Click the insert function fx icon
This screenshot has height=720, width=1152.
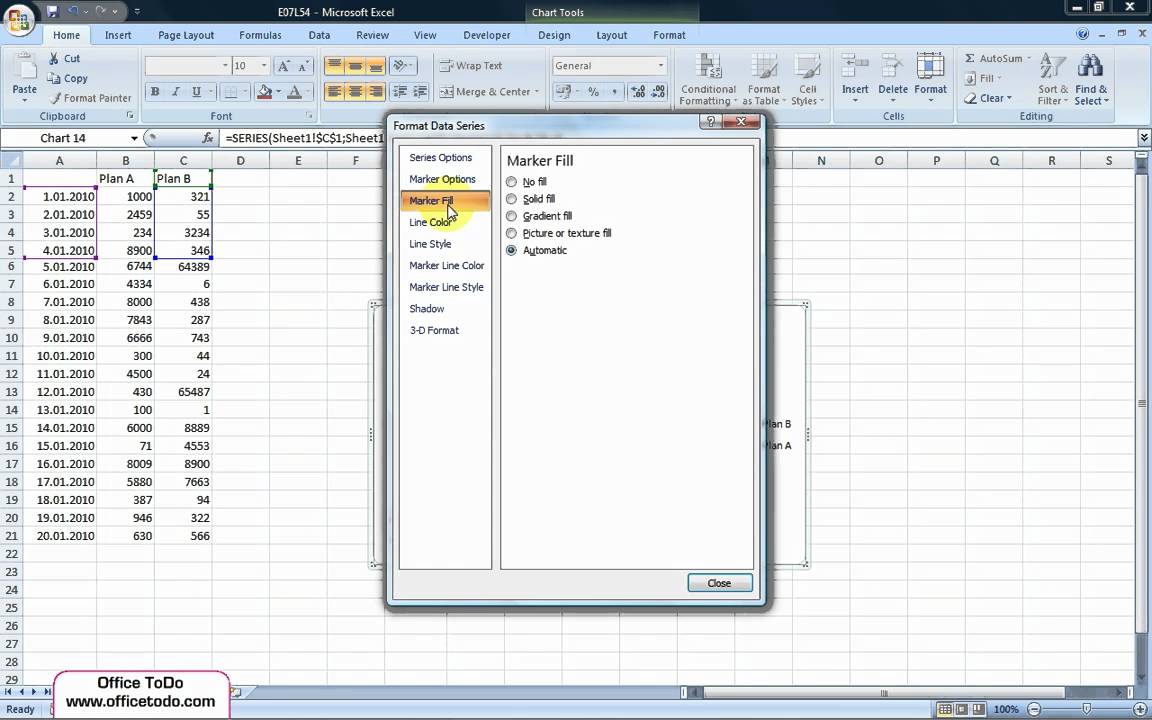pyautogui.click(x=208, y=138)
